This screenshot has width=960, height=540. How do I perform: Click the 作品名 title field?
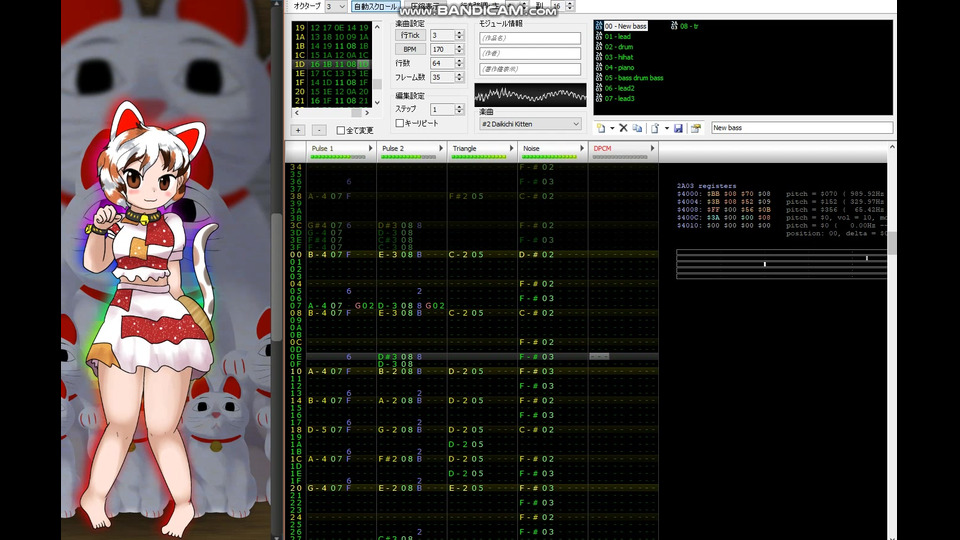[530, 38]
